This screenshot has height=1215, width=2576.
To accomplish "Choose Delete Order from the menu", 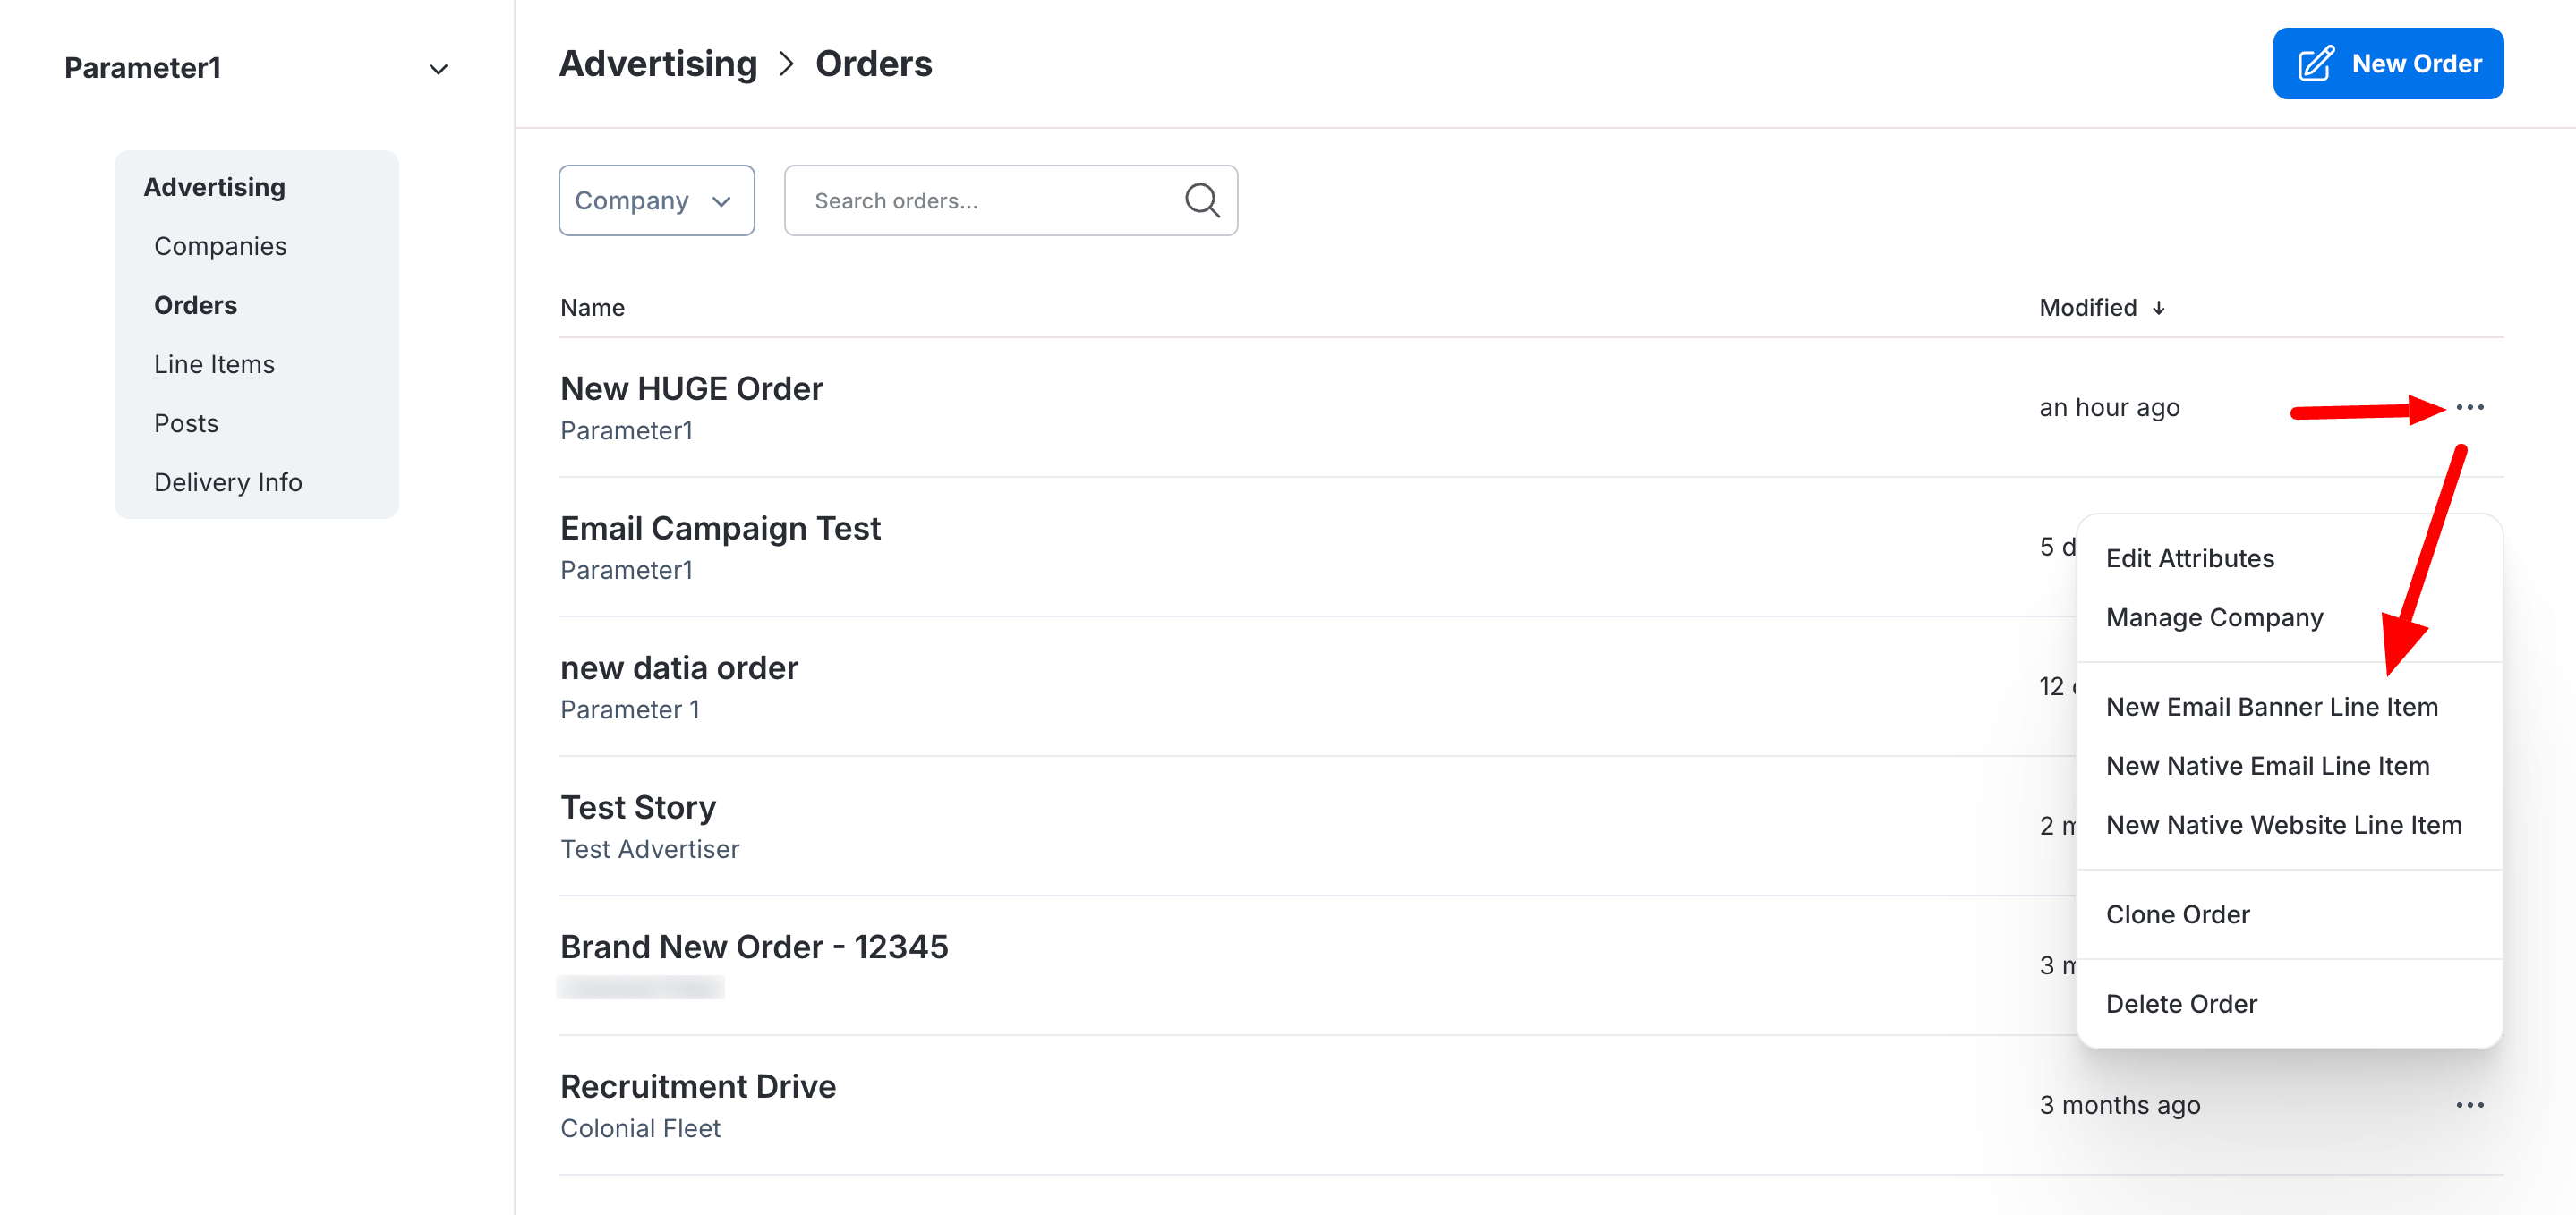I will pos(2181,1004).
